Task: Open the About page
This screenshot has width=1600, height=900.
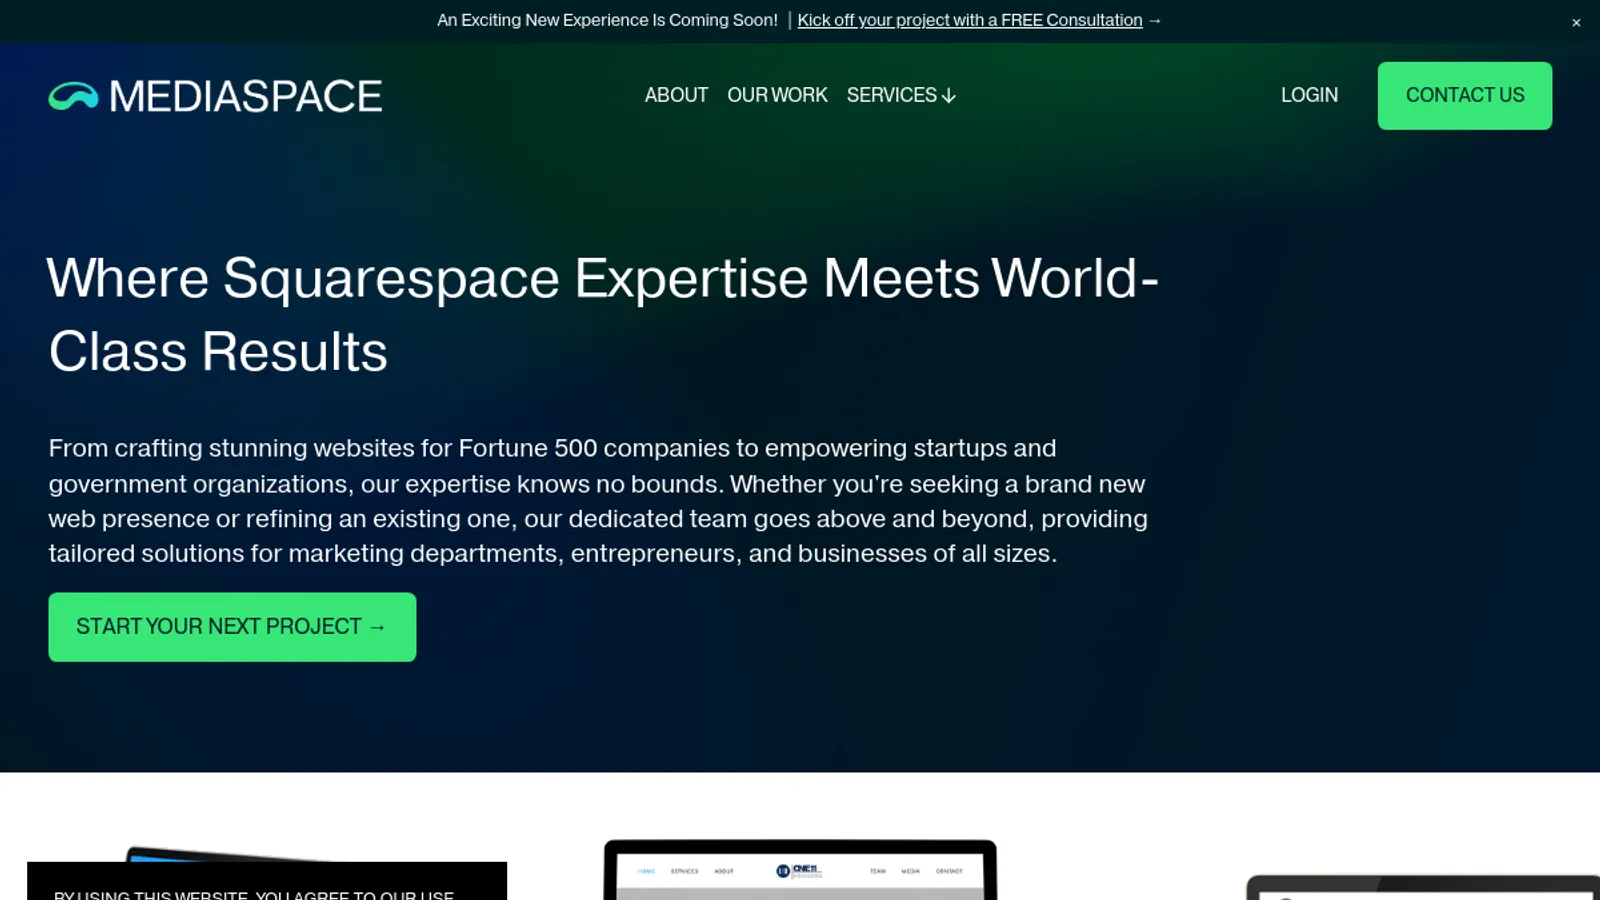Action: 676,95
